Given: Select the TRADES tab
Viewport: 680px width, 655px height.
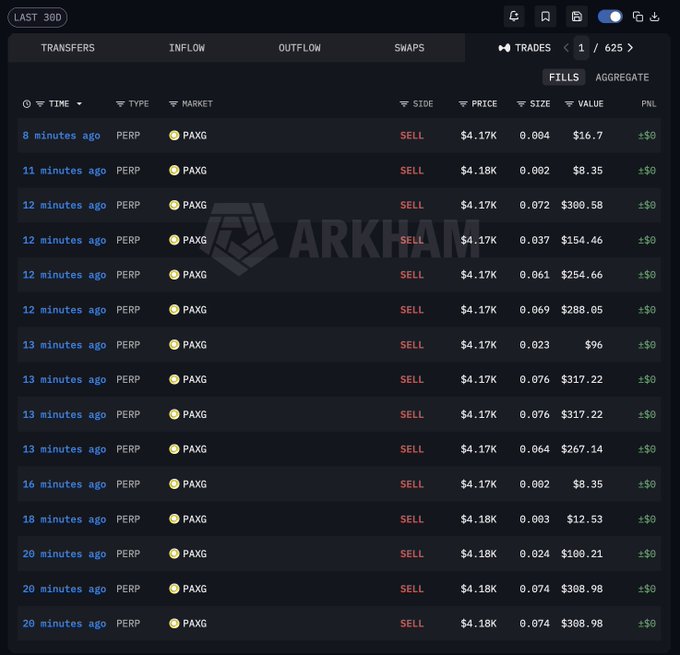Looking at the screenshot, I should coord(524,48).
